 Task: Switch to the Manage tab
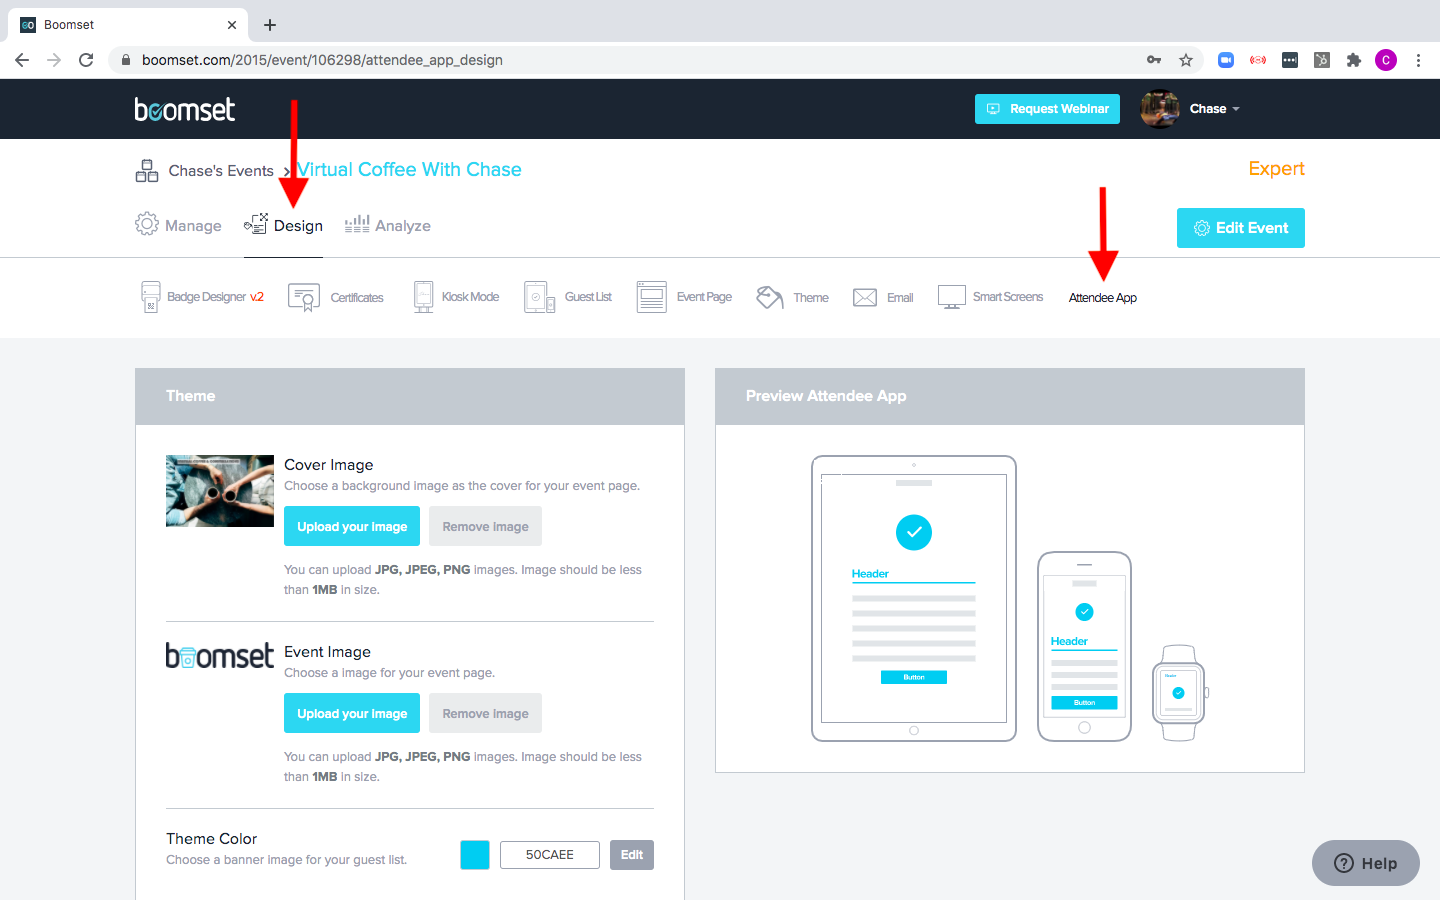coord(179,225)
